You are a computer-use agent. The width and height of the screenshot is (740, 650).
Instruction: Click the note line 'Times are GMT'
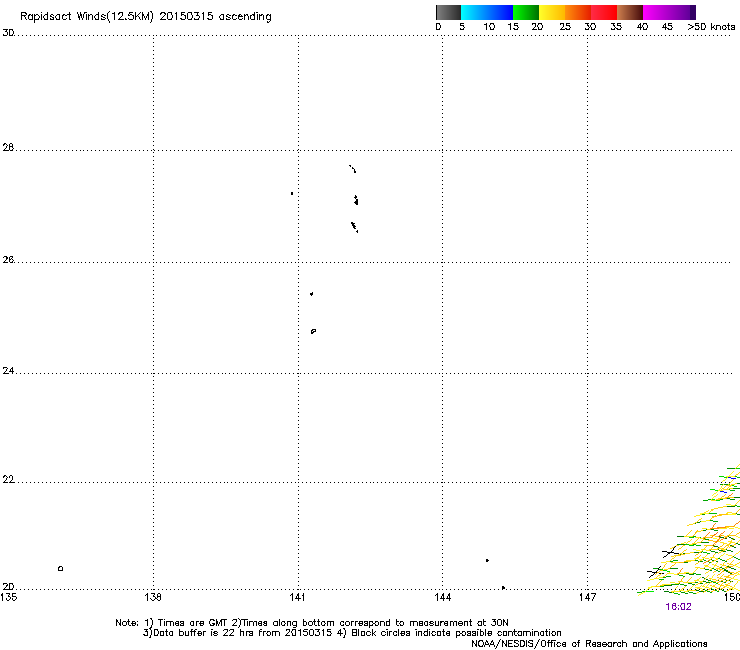click(x=192, y=623)
